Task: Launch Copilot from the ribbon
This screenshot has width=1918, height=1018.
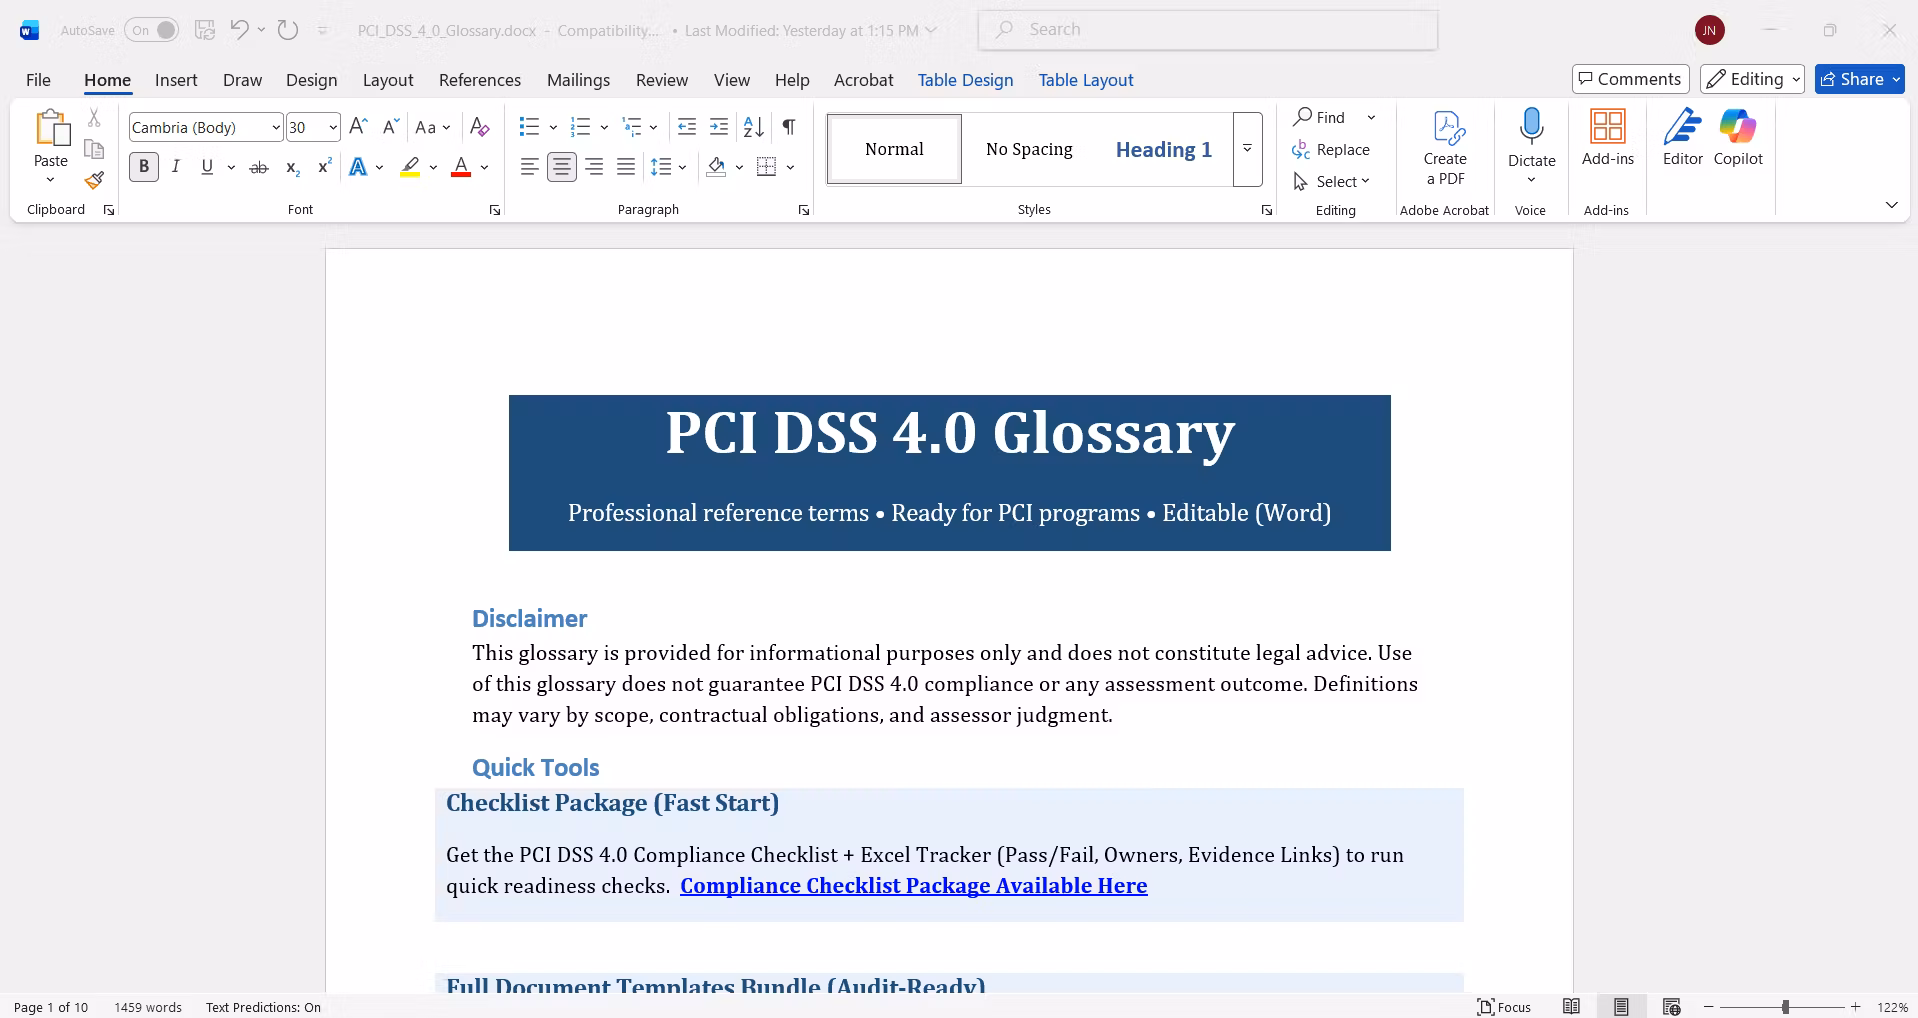Action: (1738, 138)
